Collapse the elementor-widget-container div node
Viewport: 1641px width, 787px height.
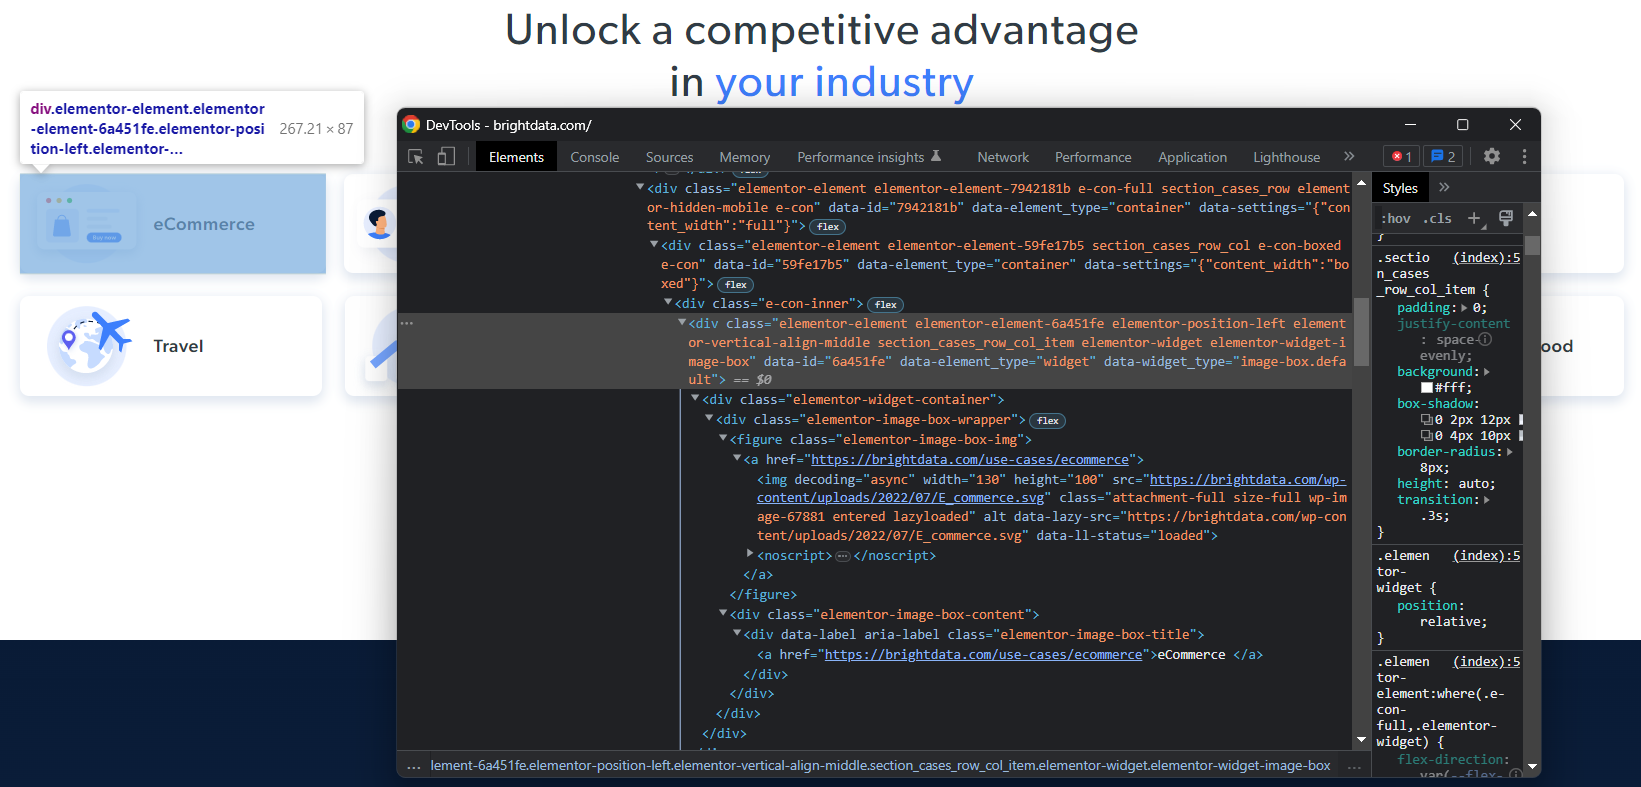[x=696, y=399]
